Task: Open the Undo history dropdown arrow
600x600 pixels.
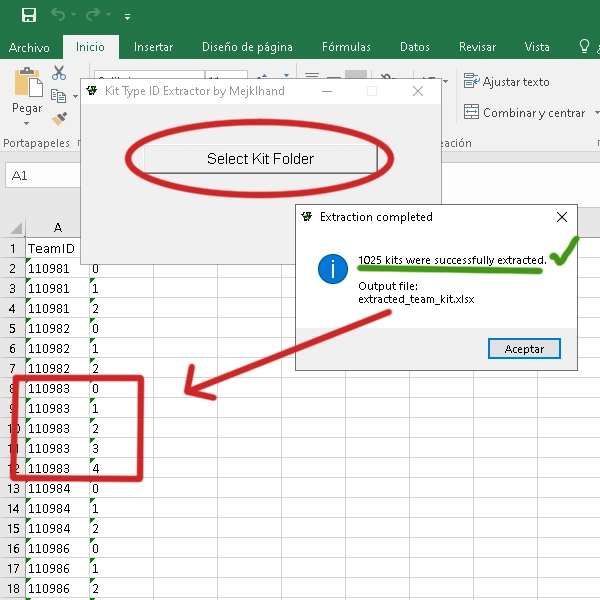Action: [x=73, y=15]
